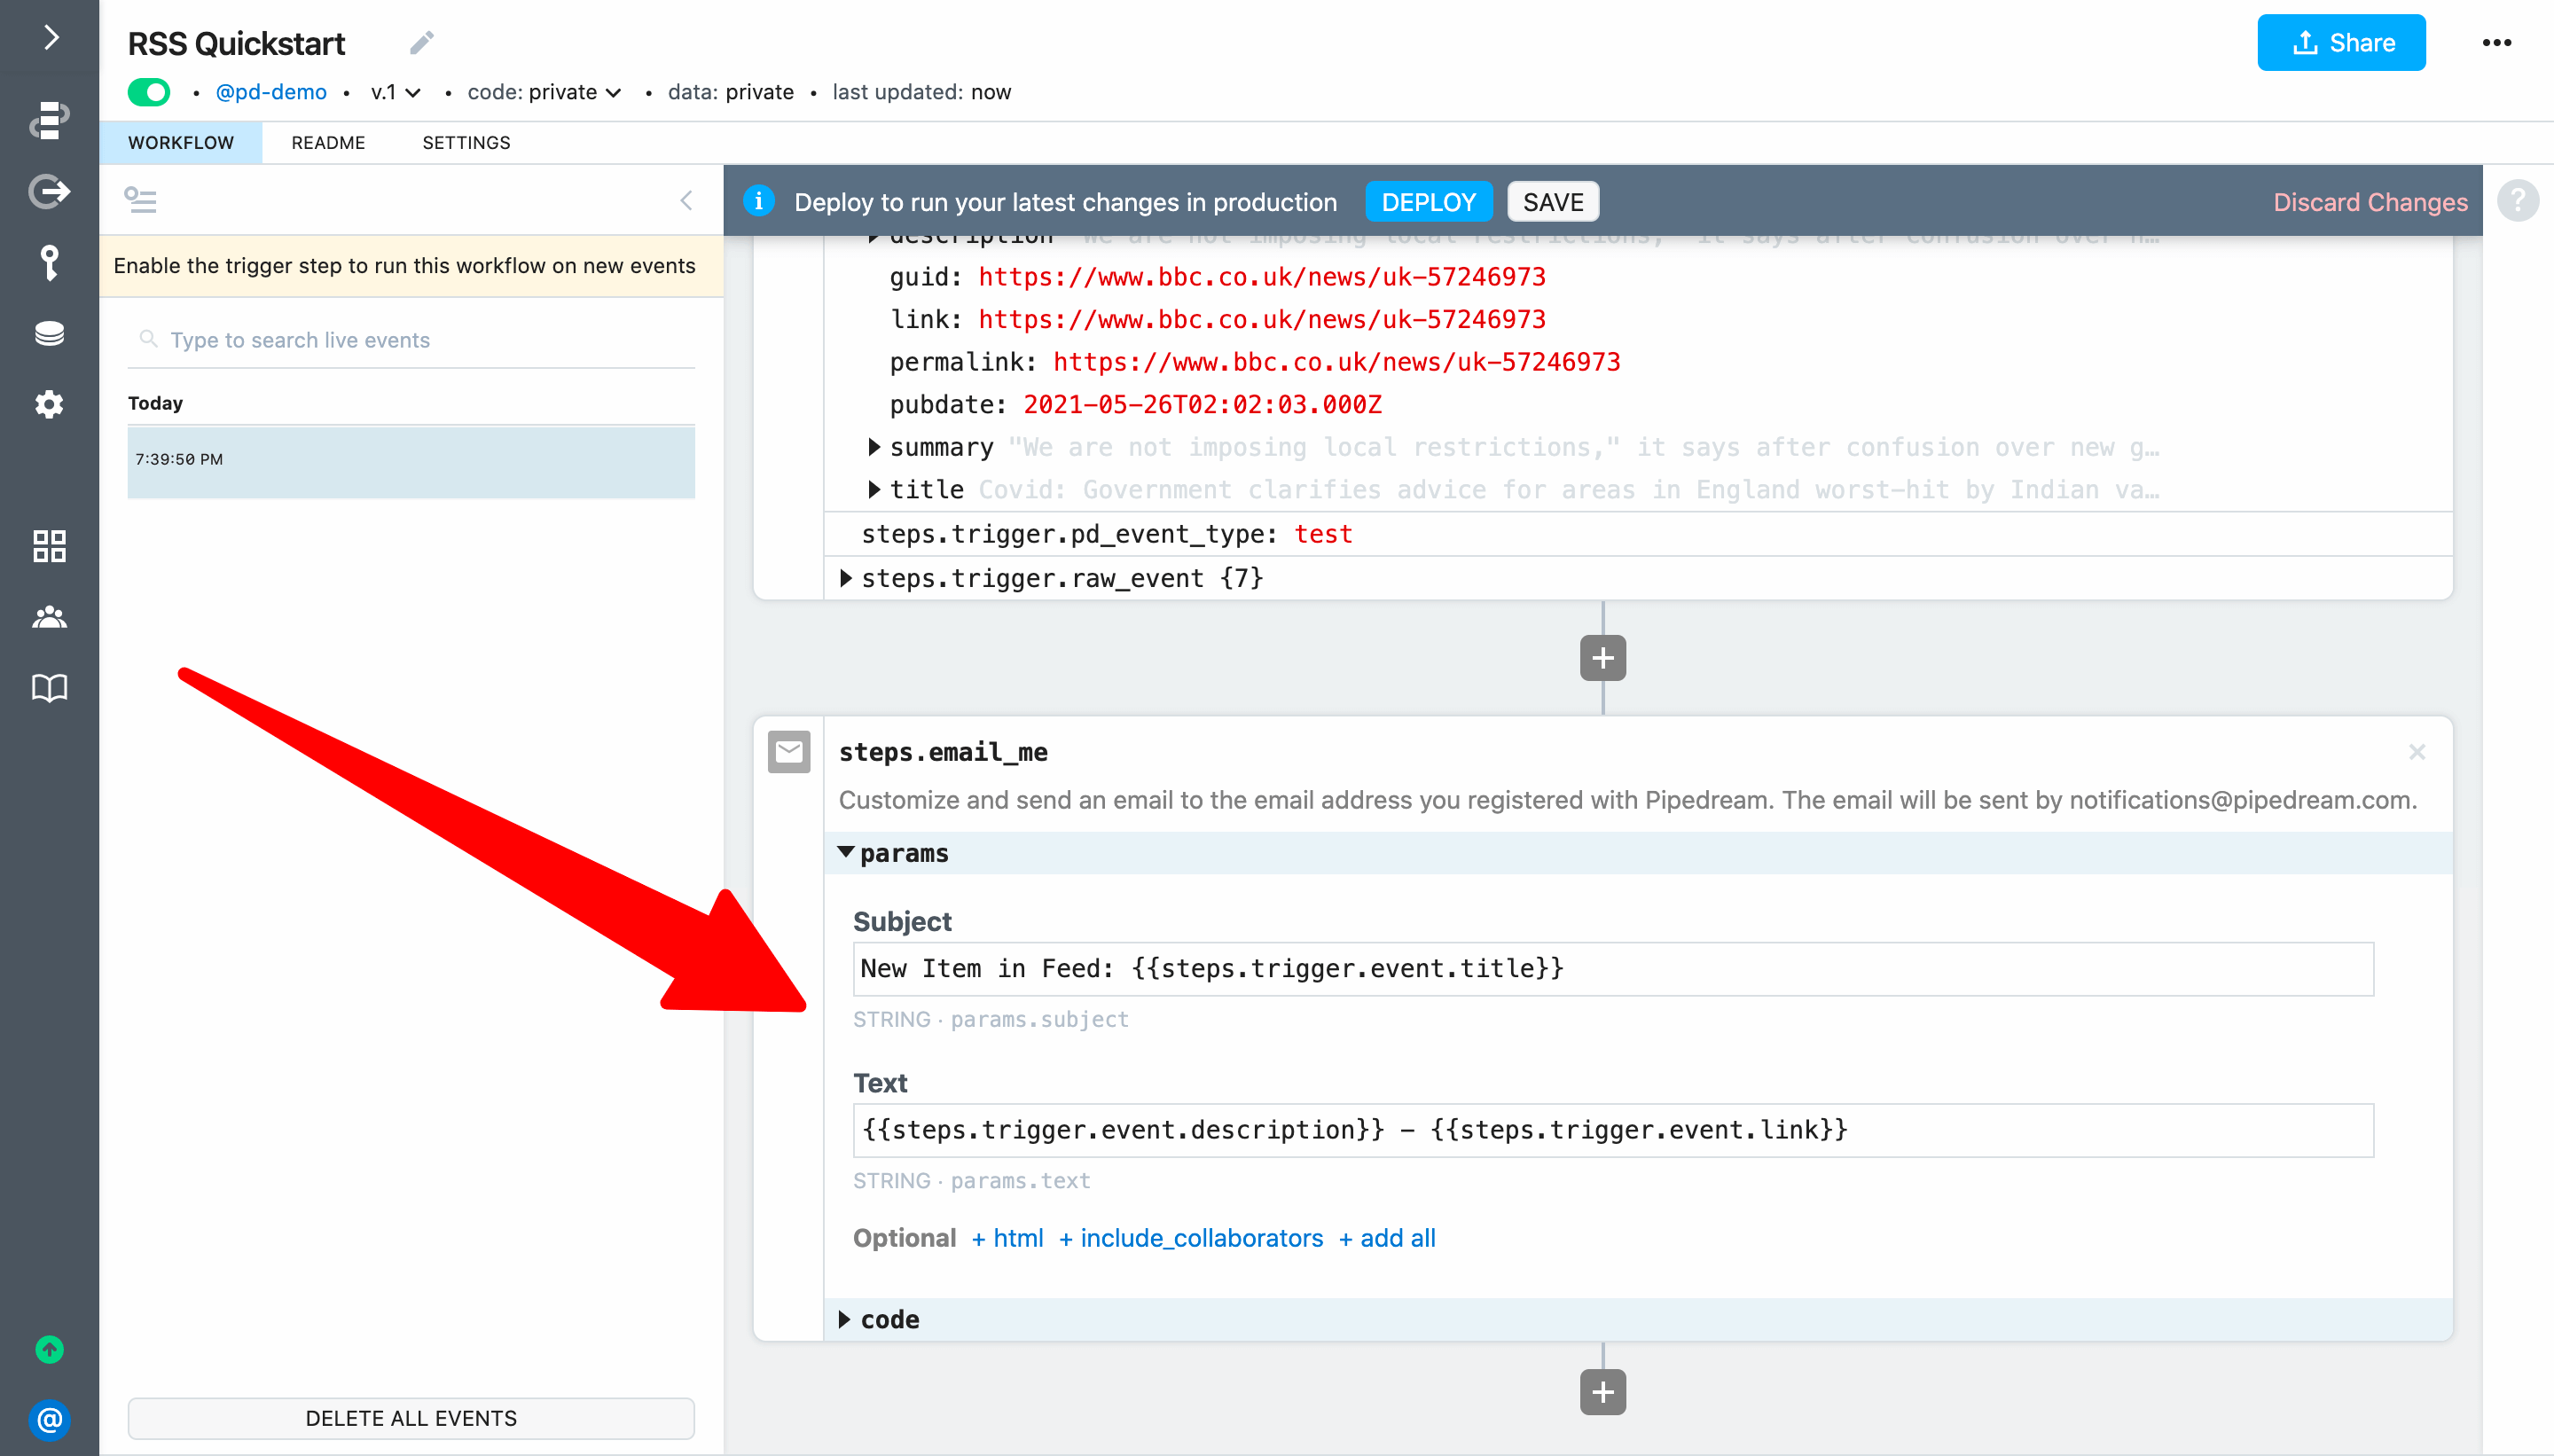Open the API keys icon in sidebar

(x=49, y=263)
